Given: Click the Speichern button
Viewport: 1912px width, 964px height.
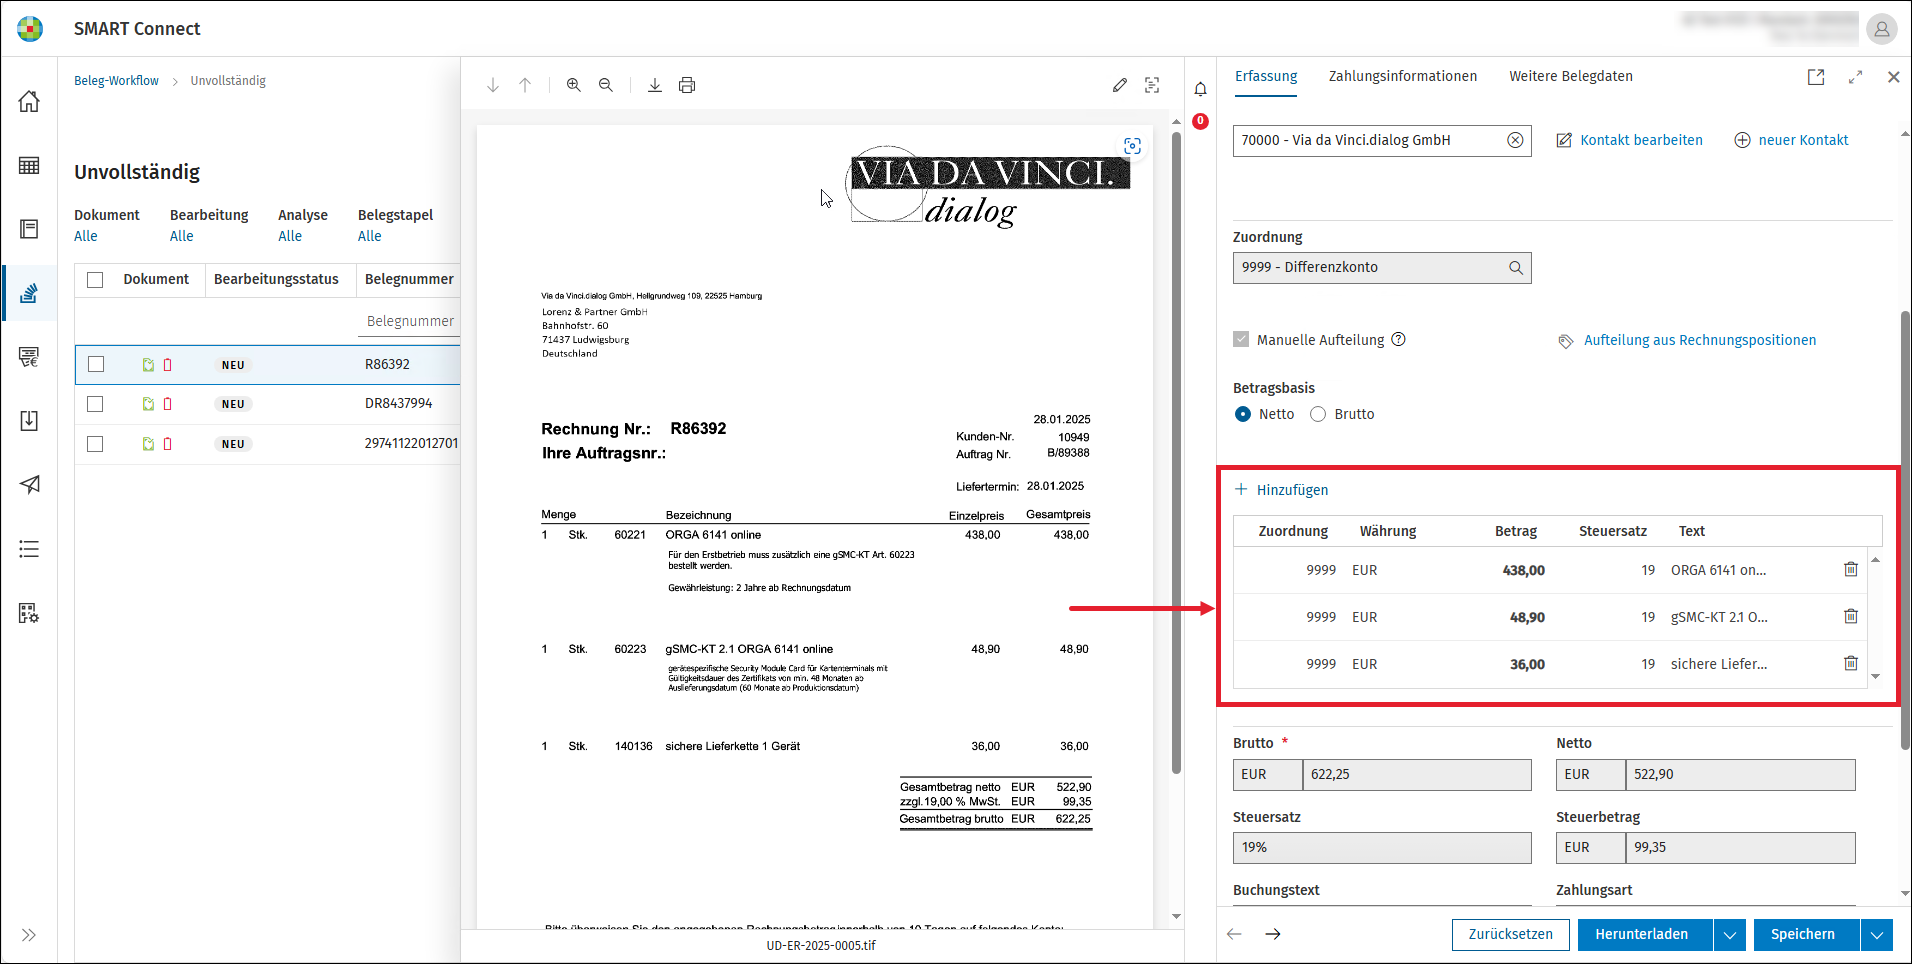Looking at the screenshot, I should pyautogui.click(x=1806, y=935).
